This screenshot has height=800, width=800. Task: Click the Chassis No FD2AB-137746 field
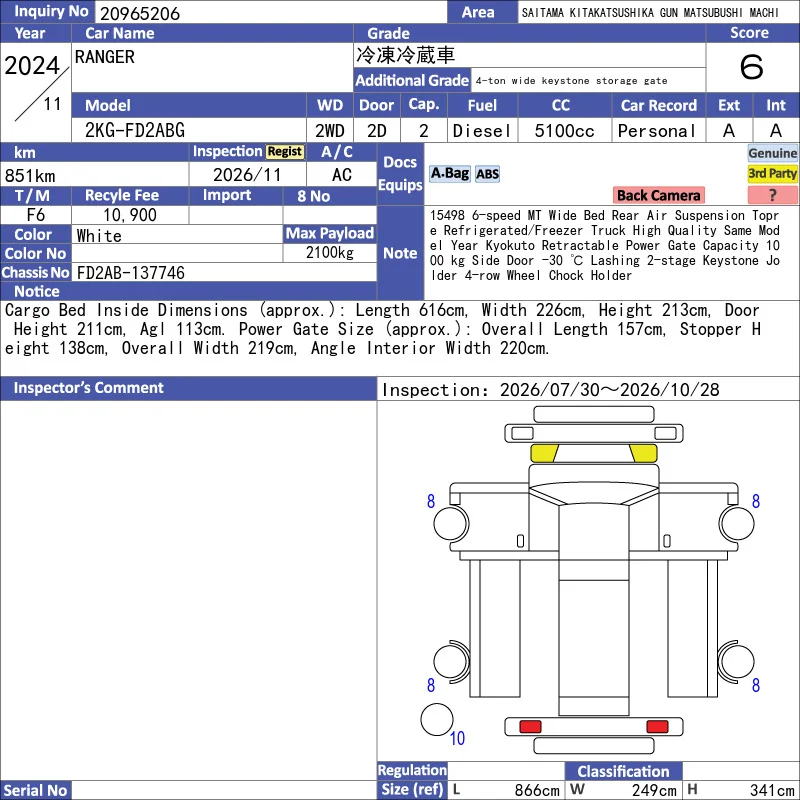pyautogui.click(x=224, y=272)
